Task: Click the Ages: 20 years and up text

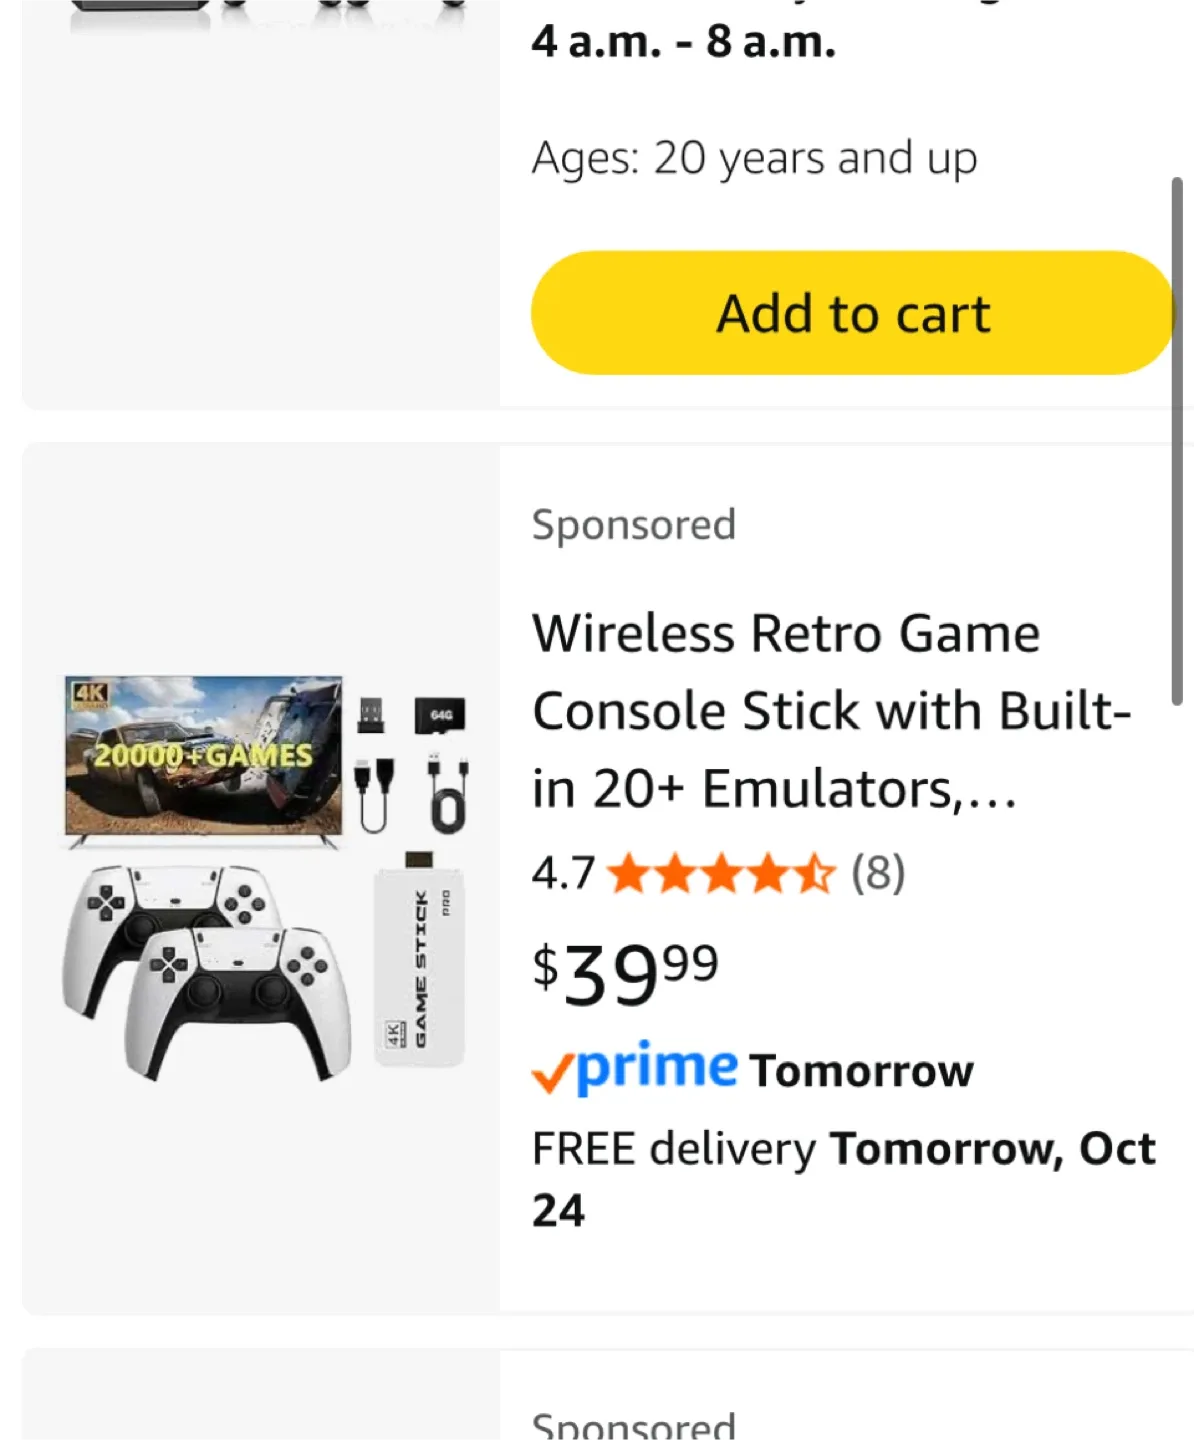Action: [x=754, y=158]
